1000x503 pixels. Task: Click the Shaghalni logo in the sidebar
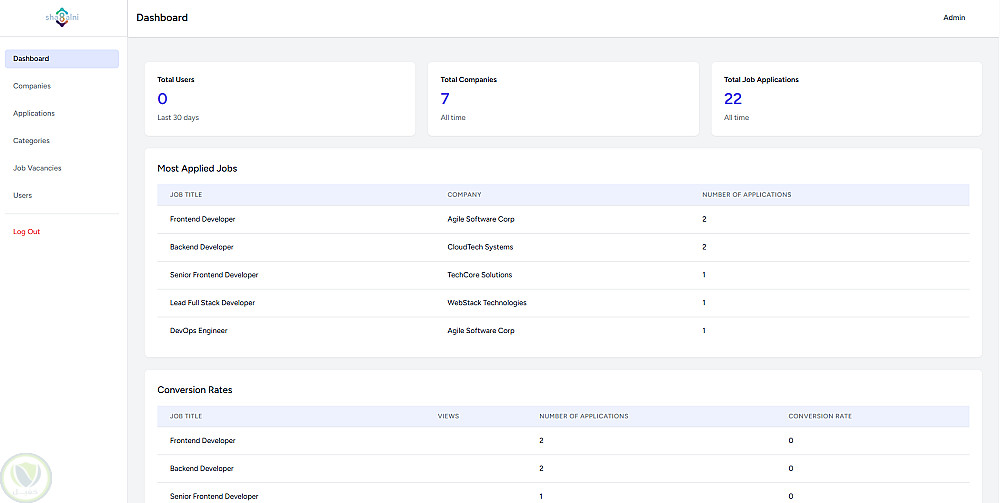coord(62,17)
